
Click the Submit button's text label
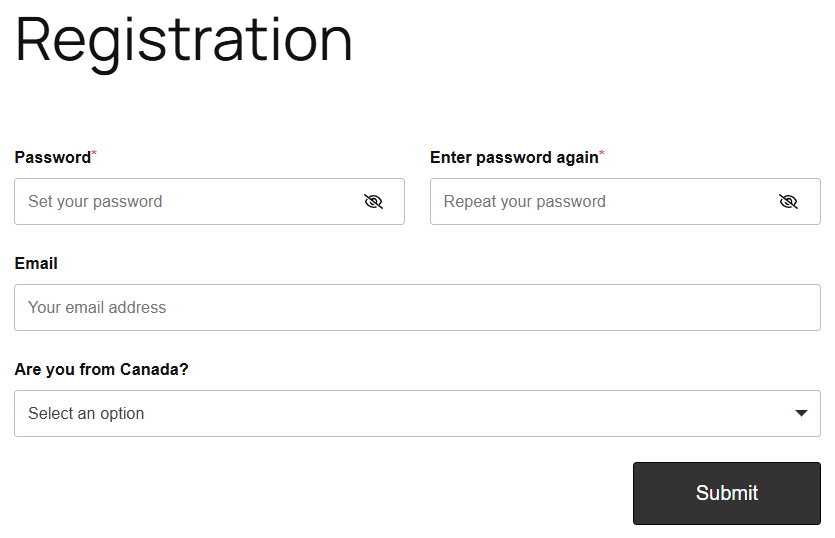[727, 493]
